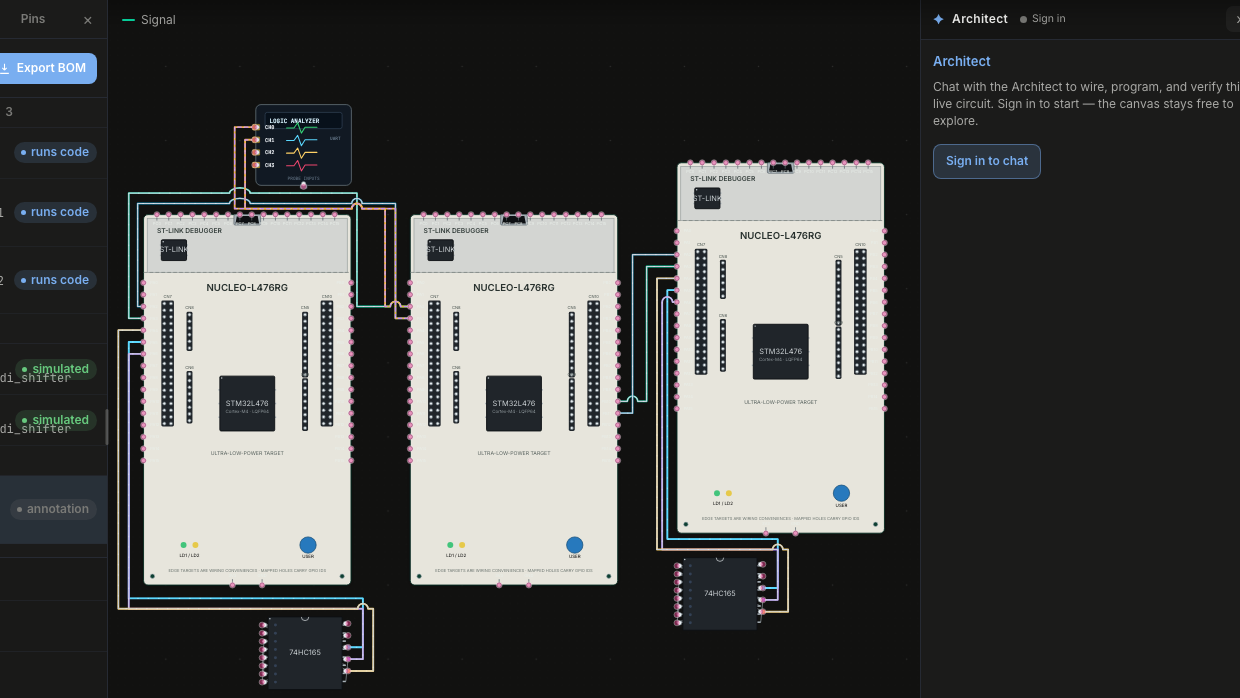This screenshot has height=698, width=1240.
Task: Click the Sign in to chat button
Action: [987, 161]
